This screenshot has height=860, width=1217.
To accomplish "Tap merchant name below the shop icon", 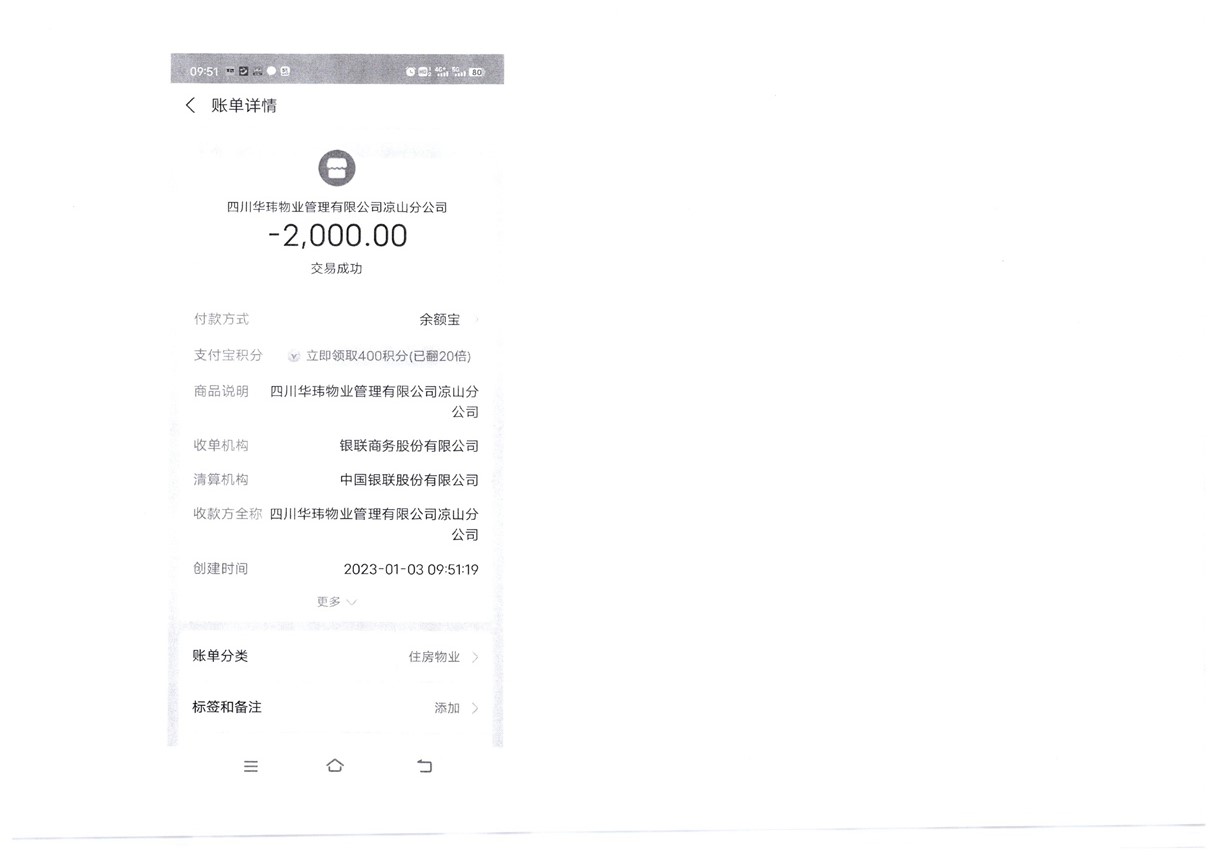I will (337, 207).
